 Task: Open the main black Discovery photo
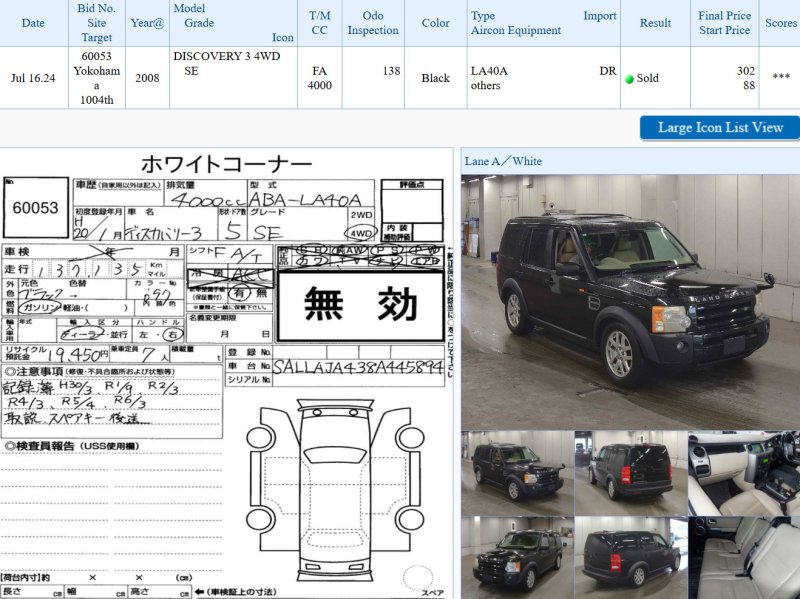[x=629, y=301]
